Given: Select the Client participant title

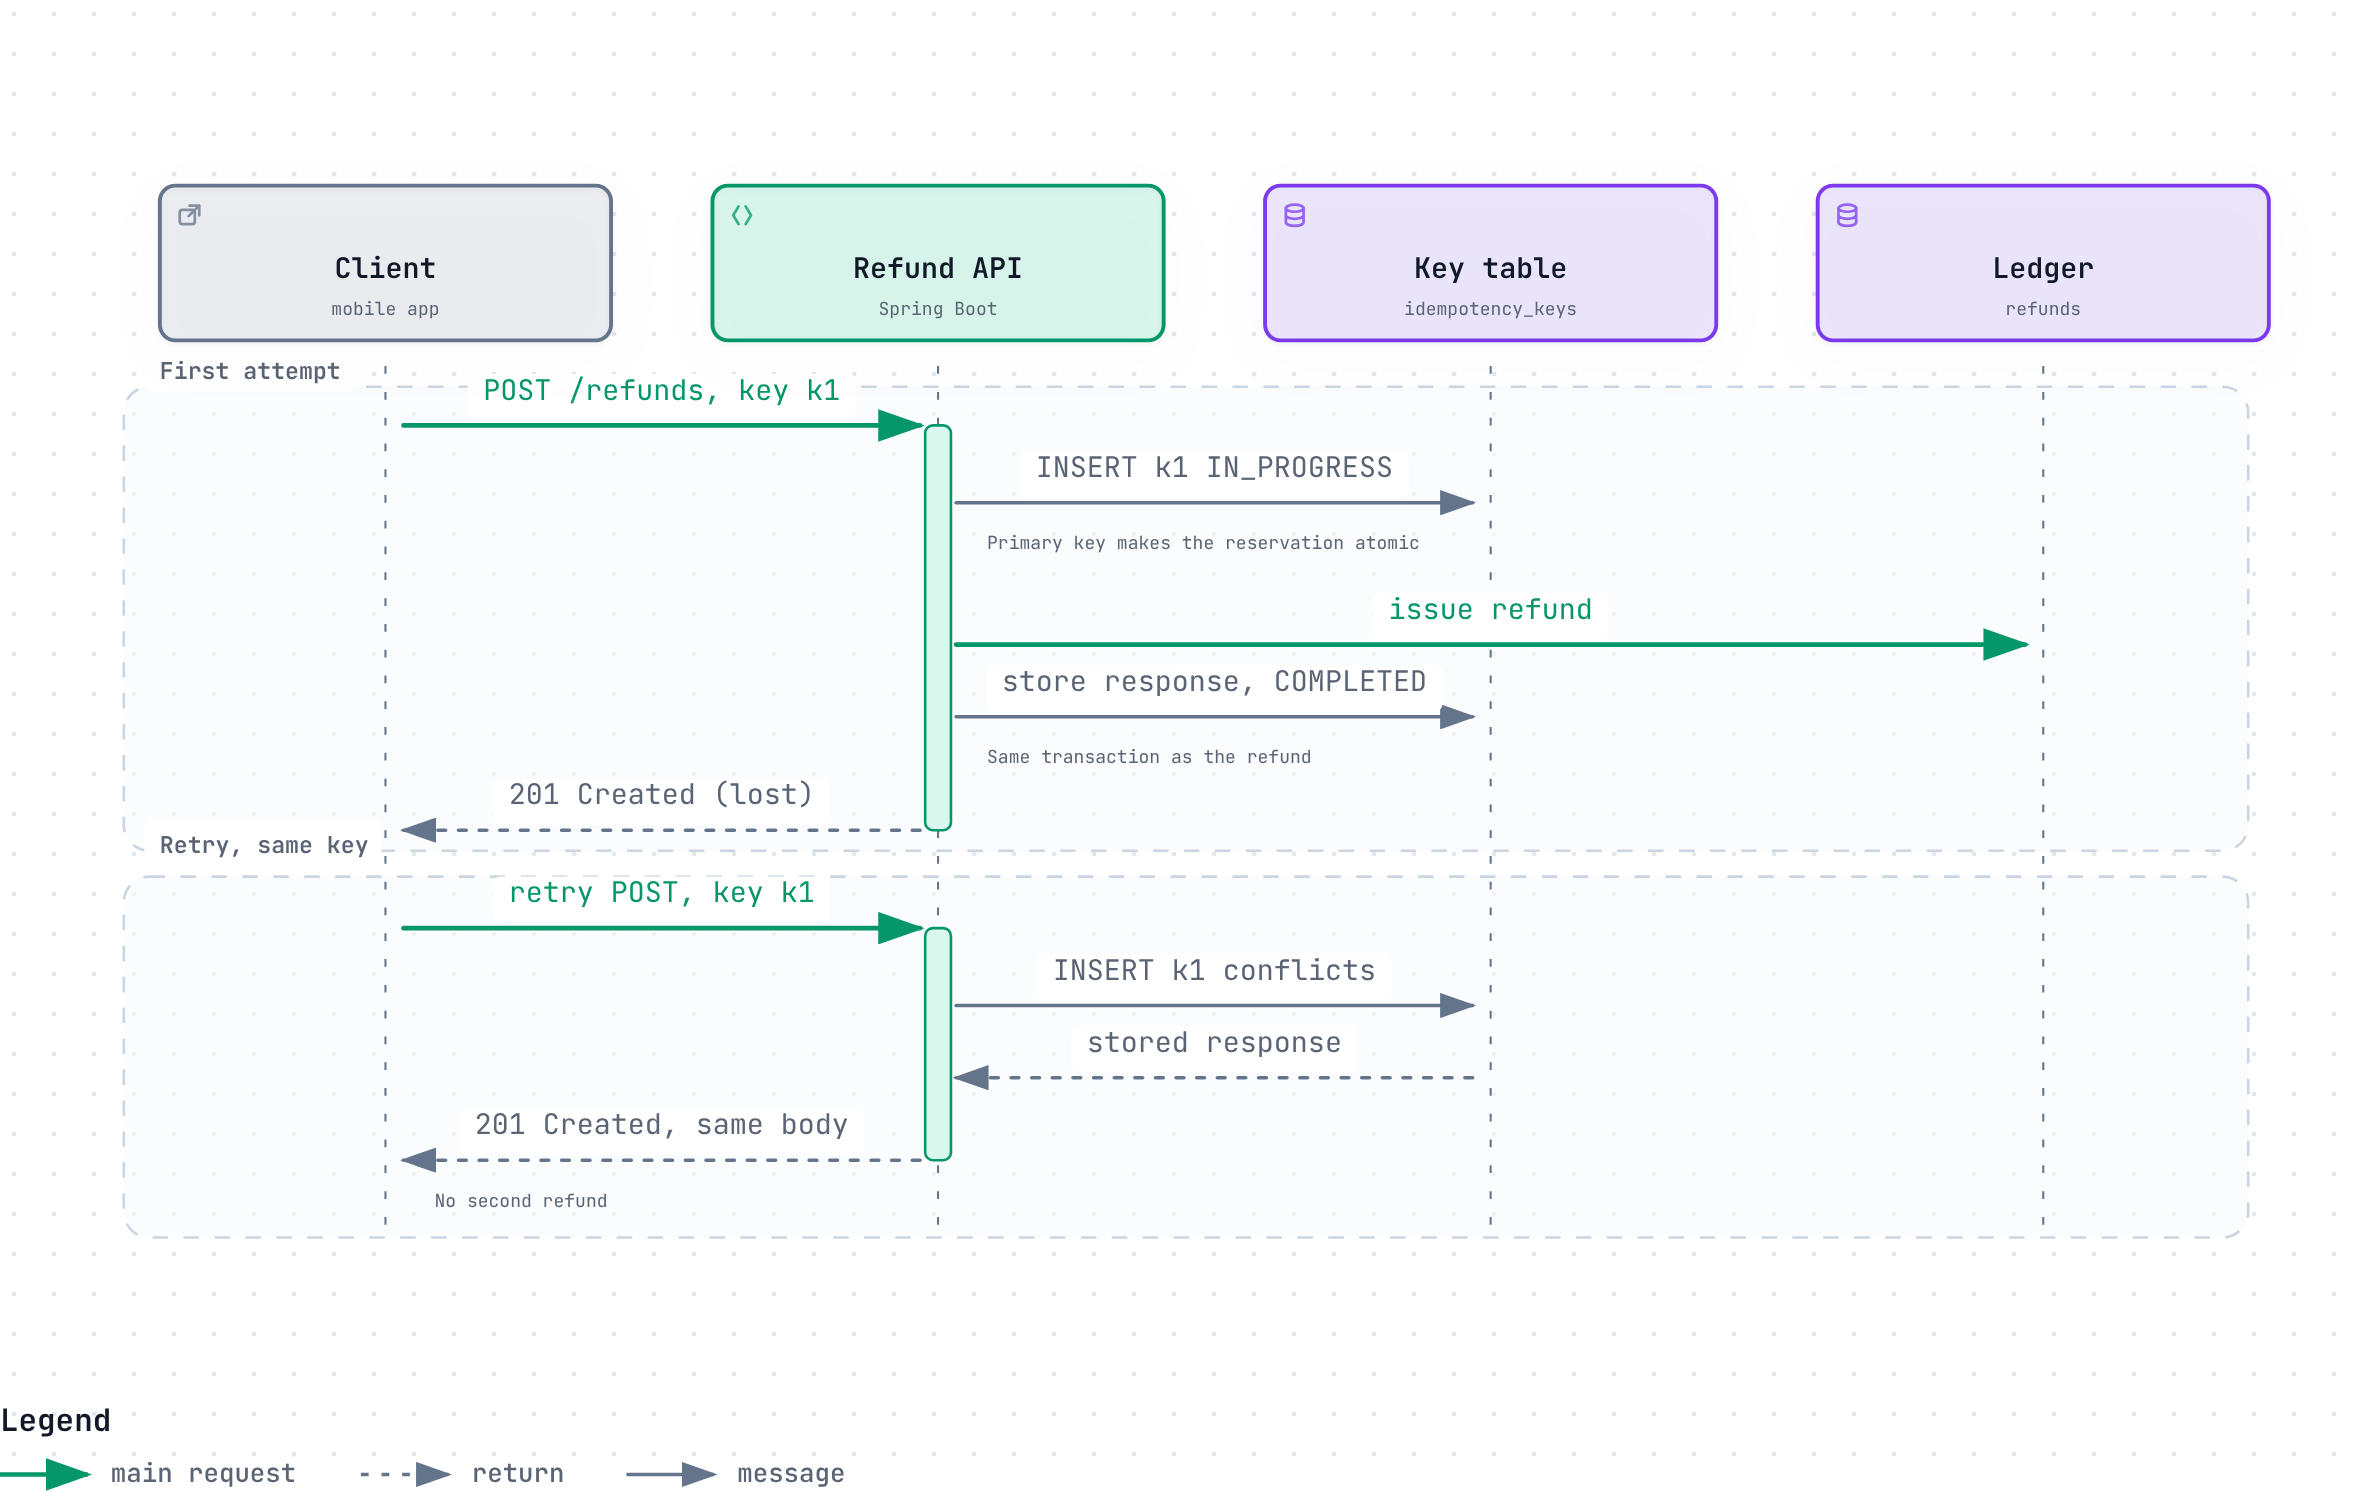Looking at the screenshot, I should [385, 268].
